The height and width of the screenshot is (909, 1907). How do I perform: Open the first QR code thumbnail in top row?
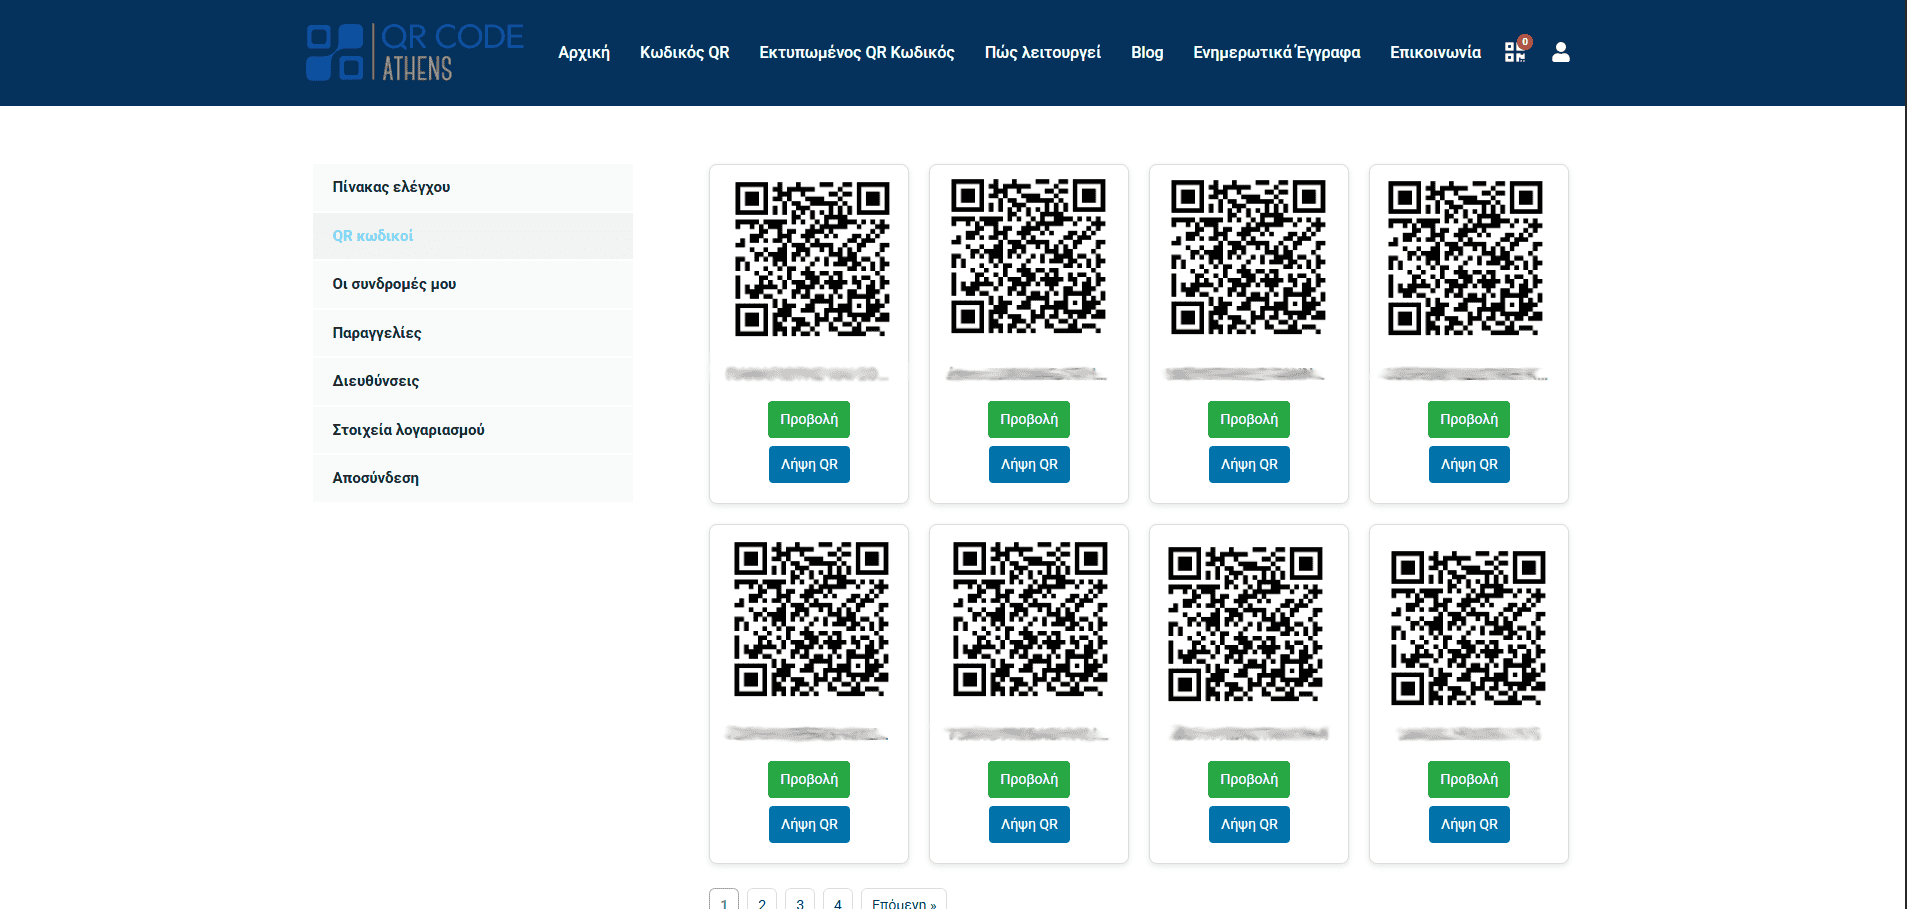[811, 259]
